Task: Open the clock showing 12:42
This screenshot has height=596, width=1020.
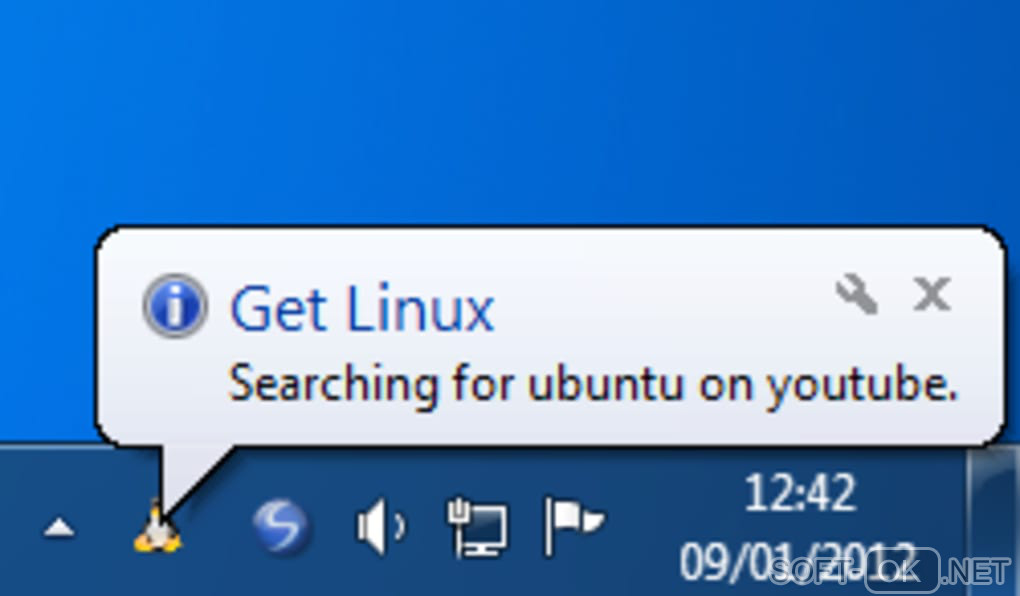Action: 799,493
